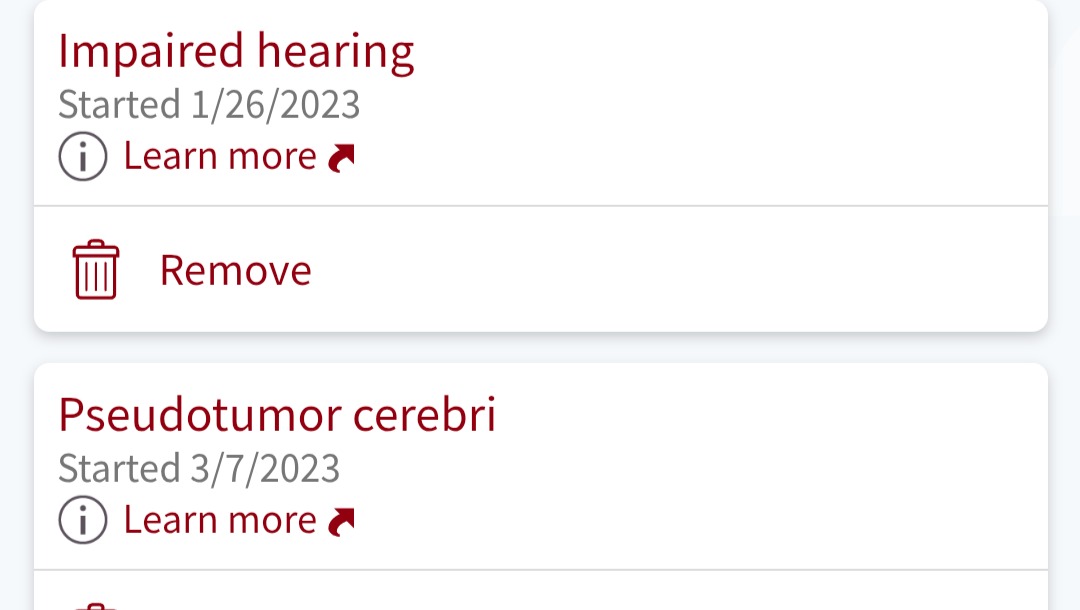Click the trash can icon for Impaired hearing
The width and height of the screenshot is (1080, 610).
[x=96, y=270]
